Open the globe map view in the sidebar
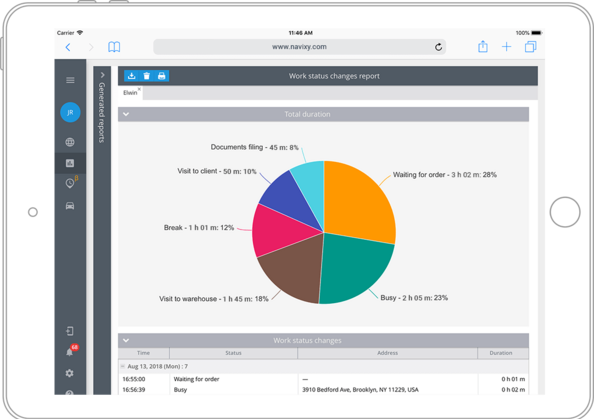The height and width of the screenshot is (419, 594). pos(70,142)
